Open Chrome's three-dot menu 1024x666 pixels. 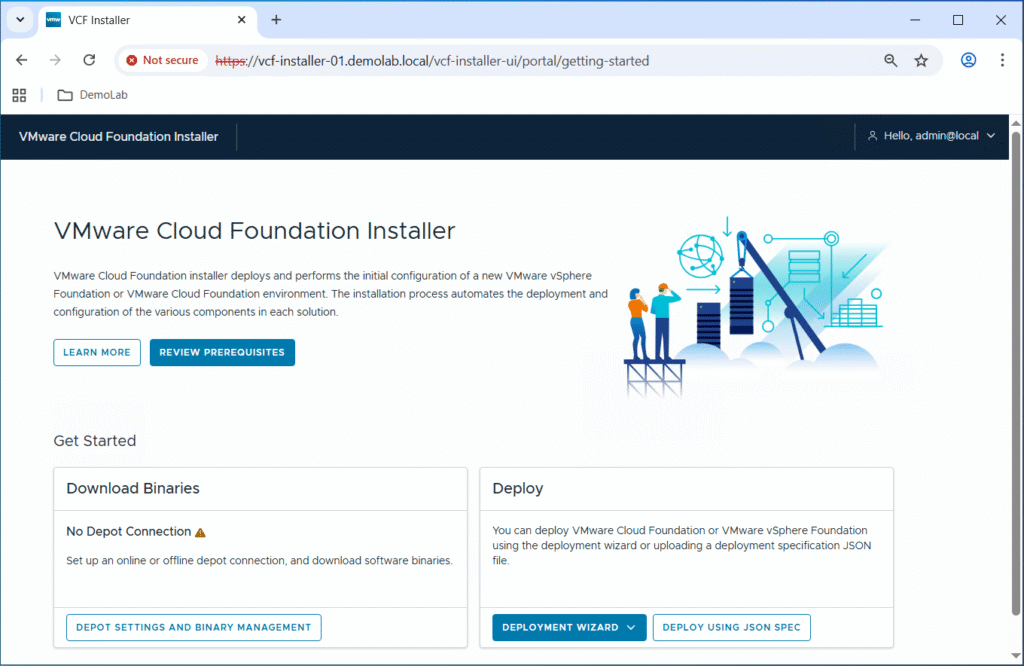(x=1002, y=60)
